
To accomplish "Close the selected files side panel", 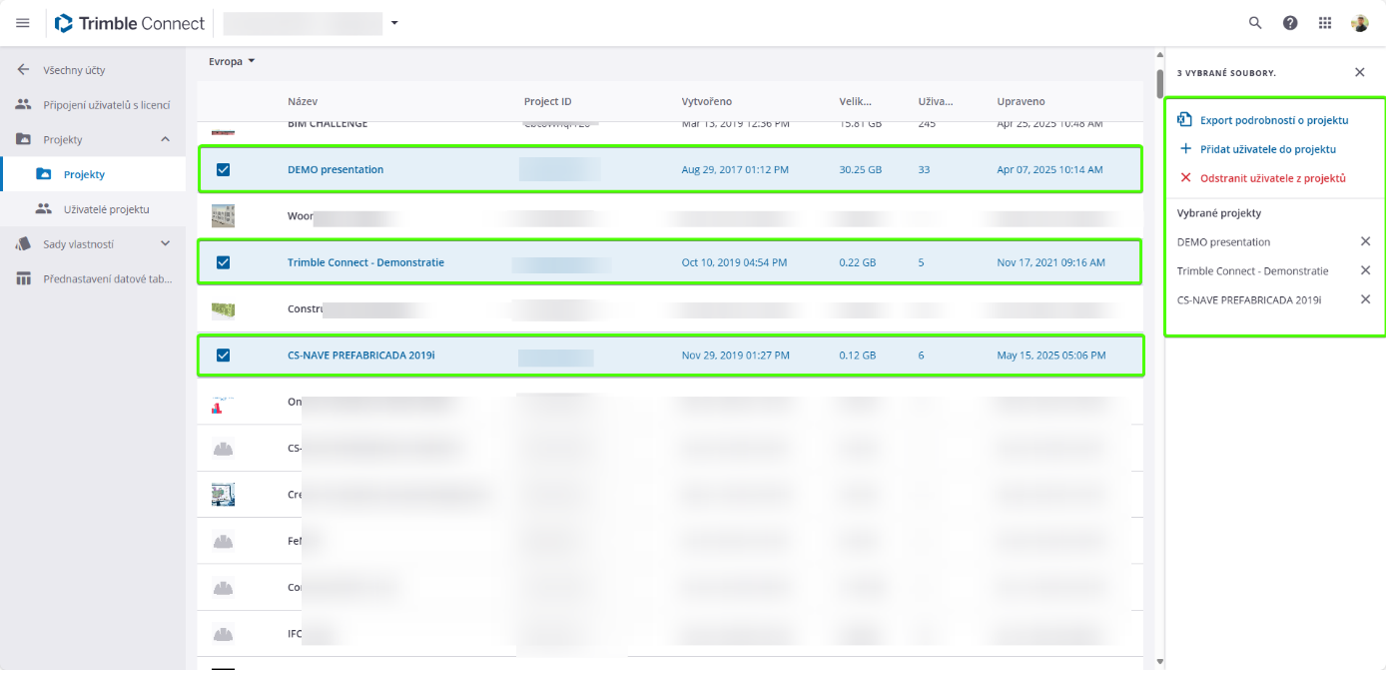I will [1359, 72].
